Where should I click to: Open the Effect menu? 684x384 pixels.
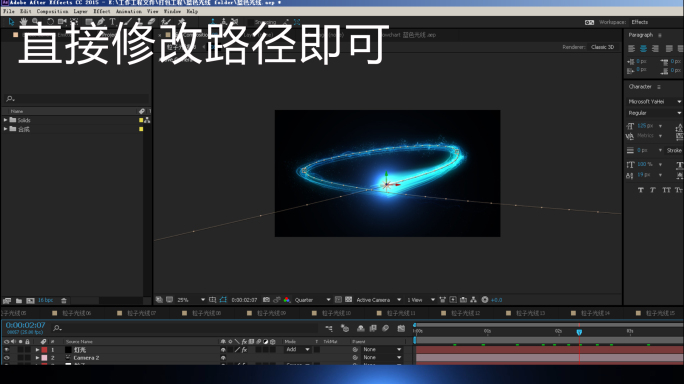[102, 11]
